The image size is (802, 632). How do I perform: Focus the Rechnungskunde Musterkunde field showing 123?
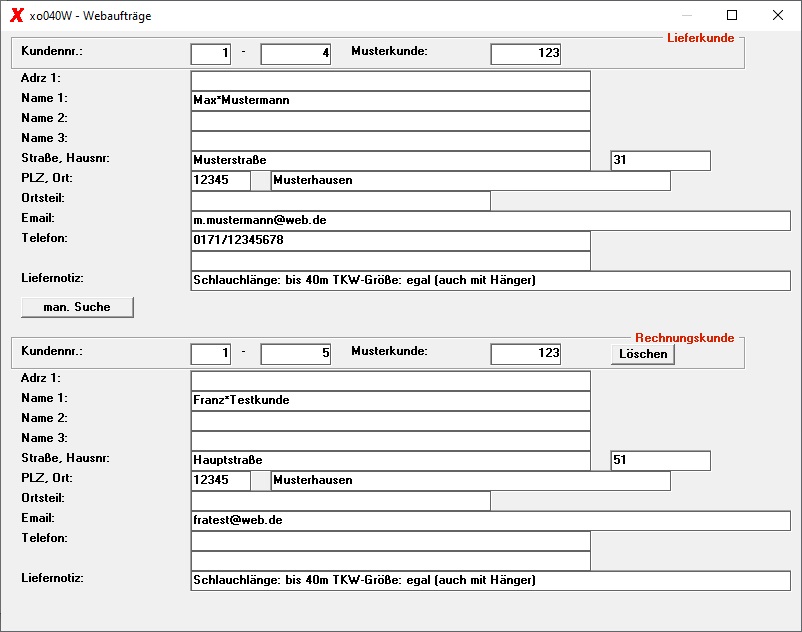click(x=526, y=354)
